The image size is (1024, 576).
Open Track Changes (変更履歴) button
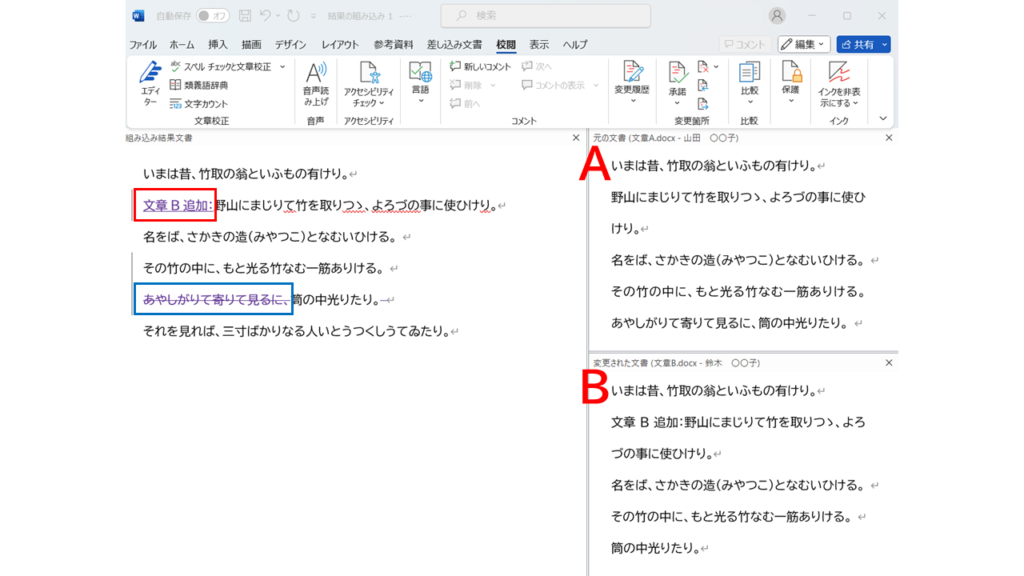pyautogui.click(x=632, y=82)
